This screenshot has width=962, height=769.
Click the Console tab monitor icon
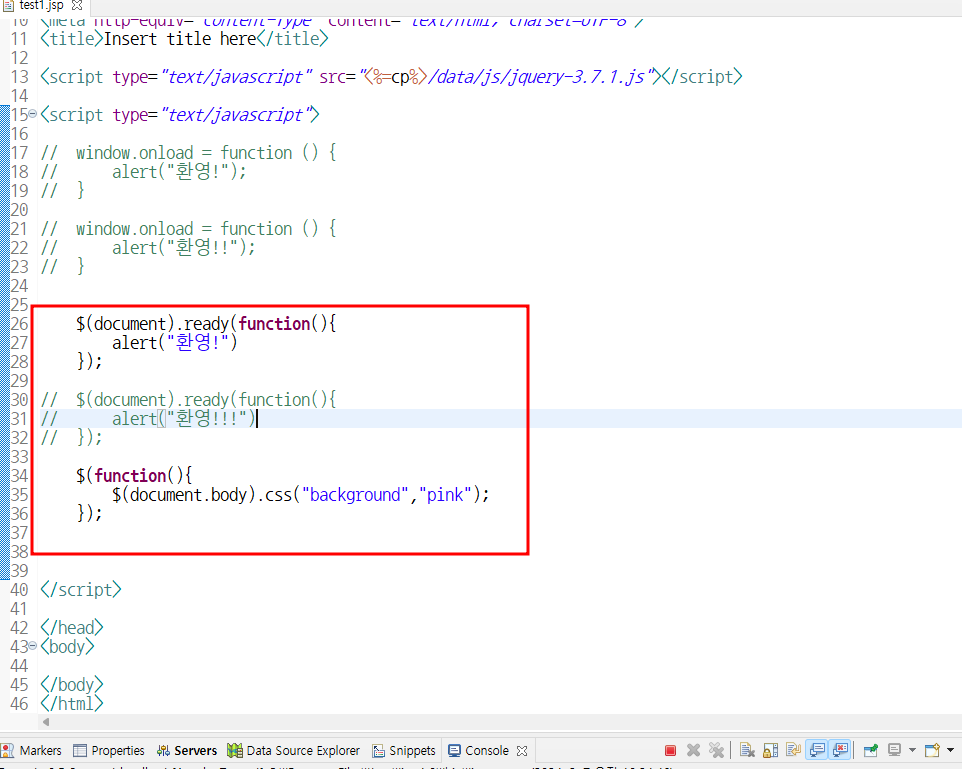point(454,751)
